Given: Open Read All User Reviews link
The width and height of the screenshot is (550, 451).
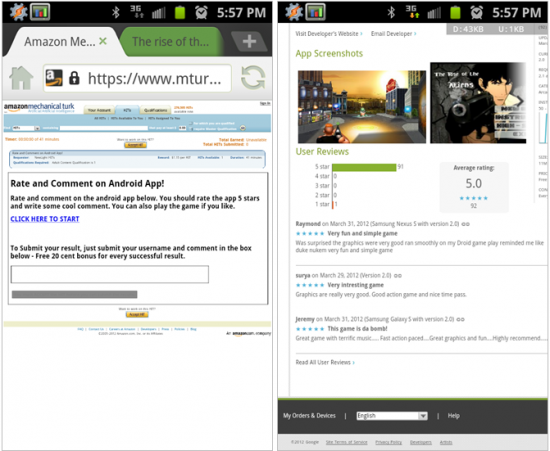Looking at the screenshot, I should tap(325, 362).
